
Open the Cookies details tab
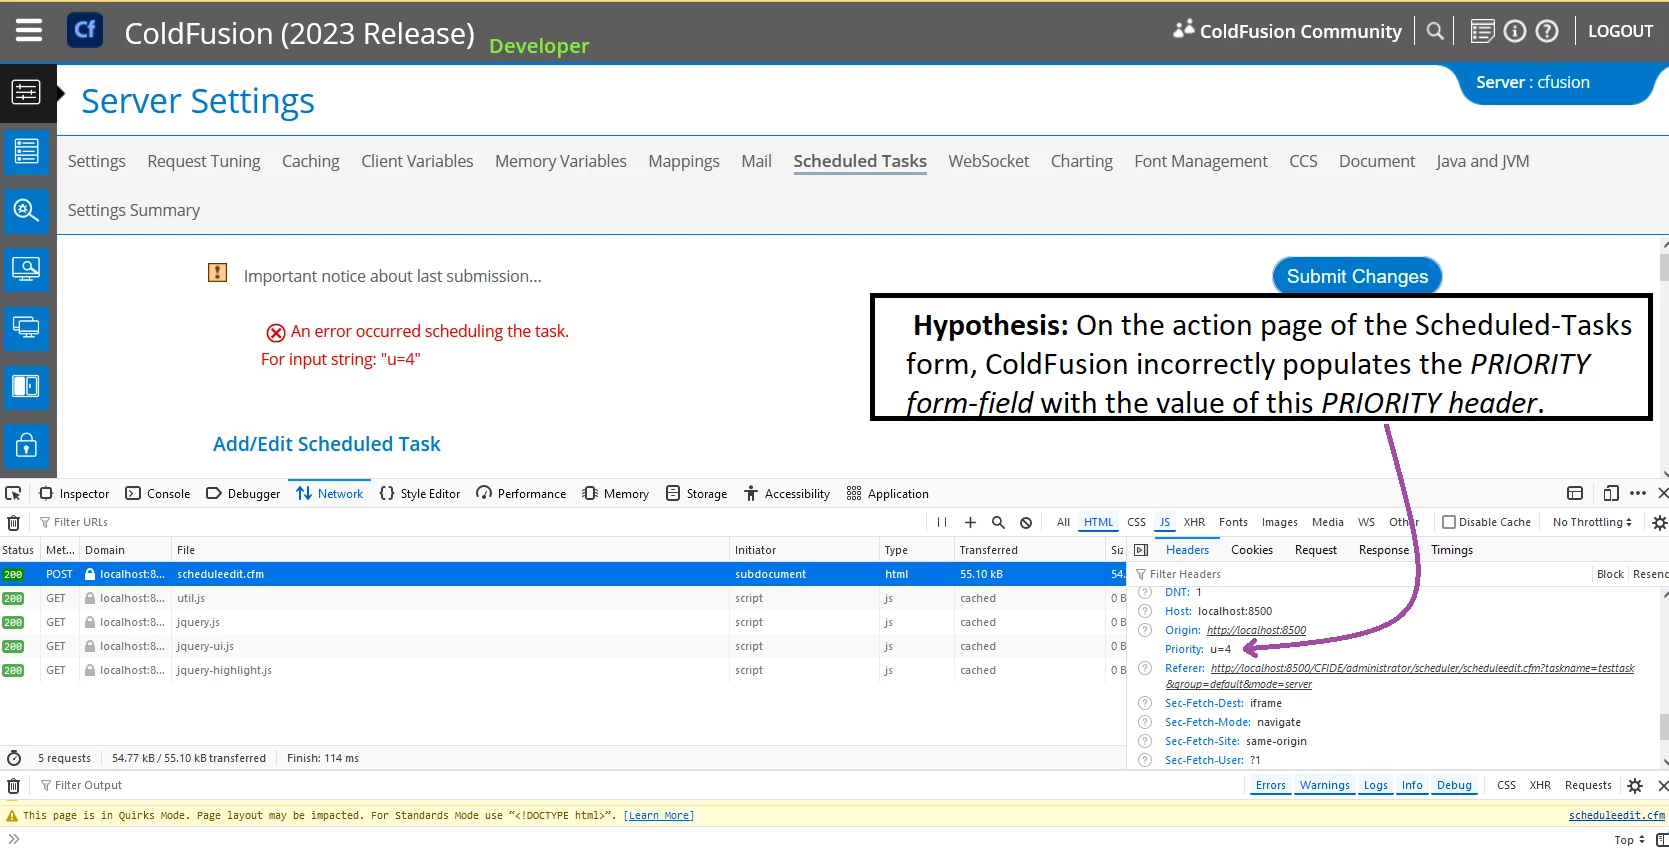pyautogui.click(x=1252, y=550)
